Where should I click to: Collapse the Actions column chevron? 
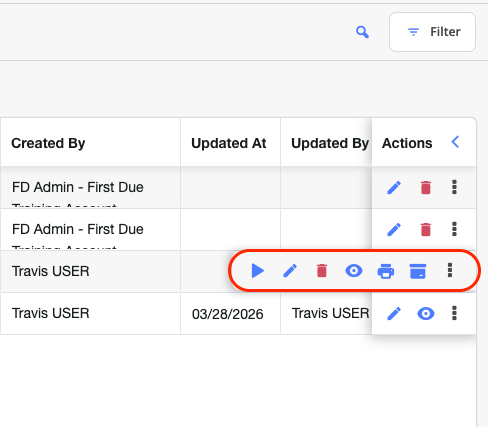pos(455,142)
